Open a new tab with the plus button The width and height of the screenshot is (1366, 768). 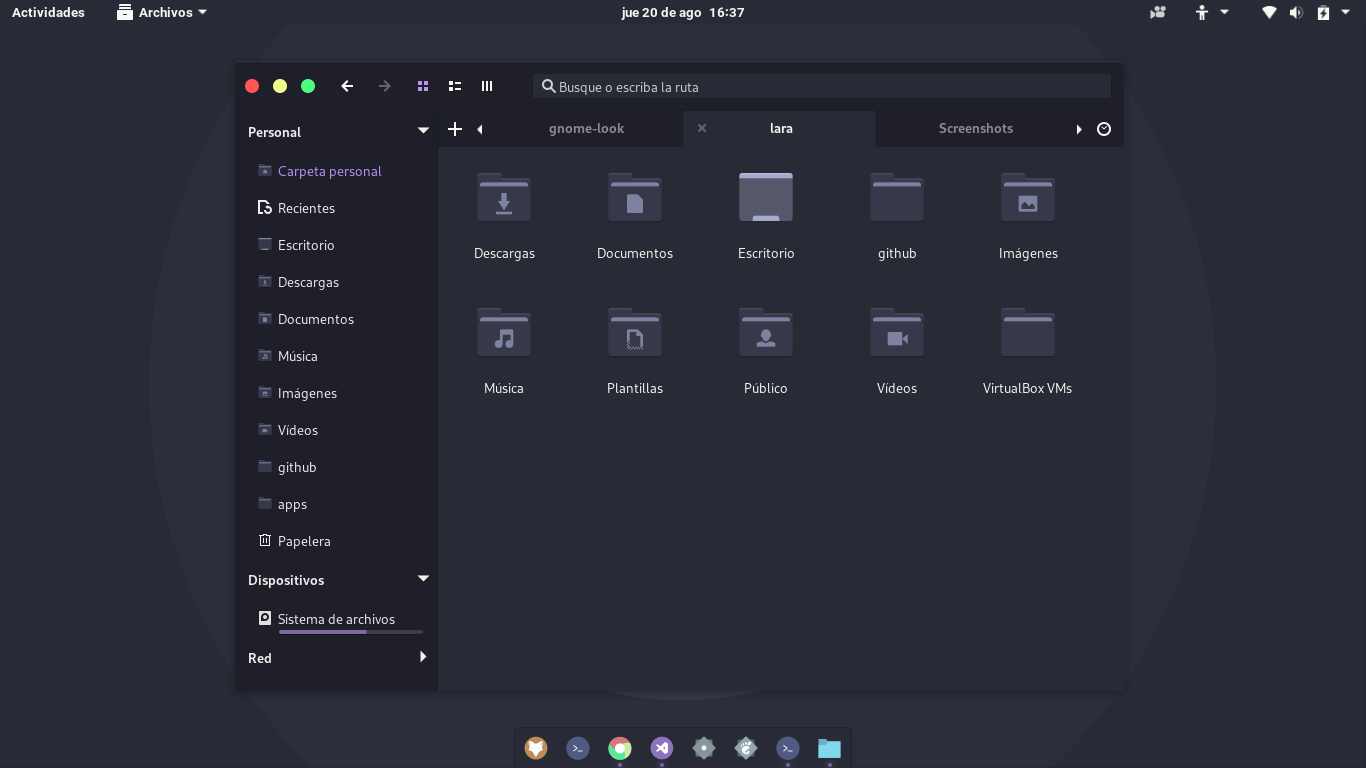455,129
